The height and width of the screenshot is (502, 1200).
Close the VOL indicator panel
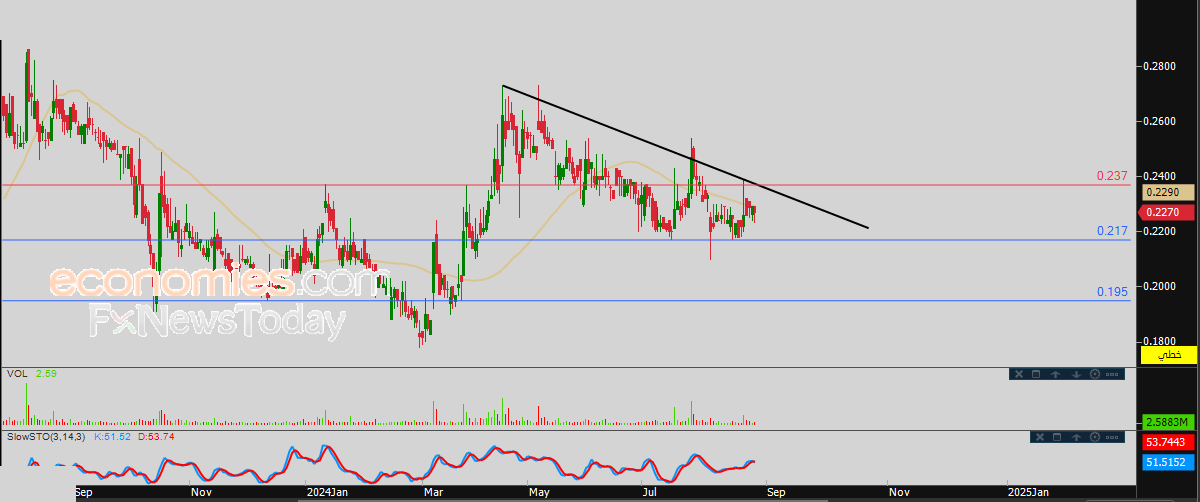(1019, 374)
